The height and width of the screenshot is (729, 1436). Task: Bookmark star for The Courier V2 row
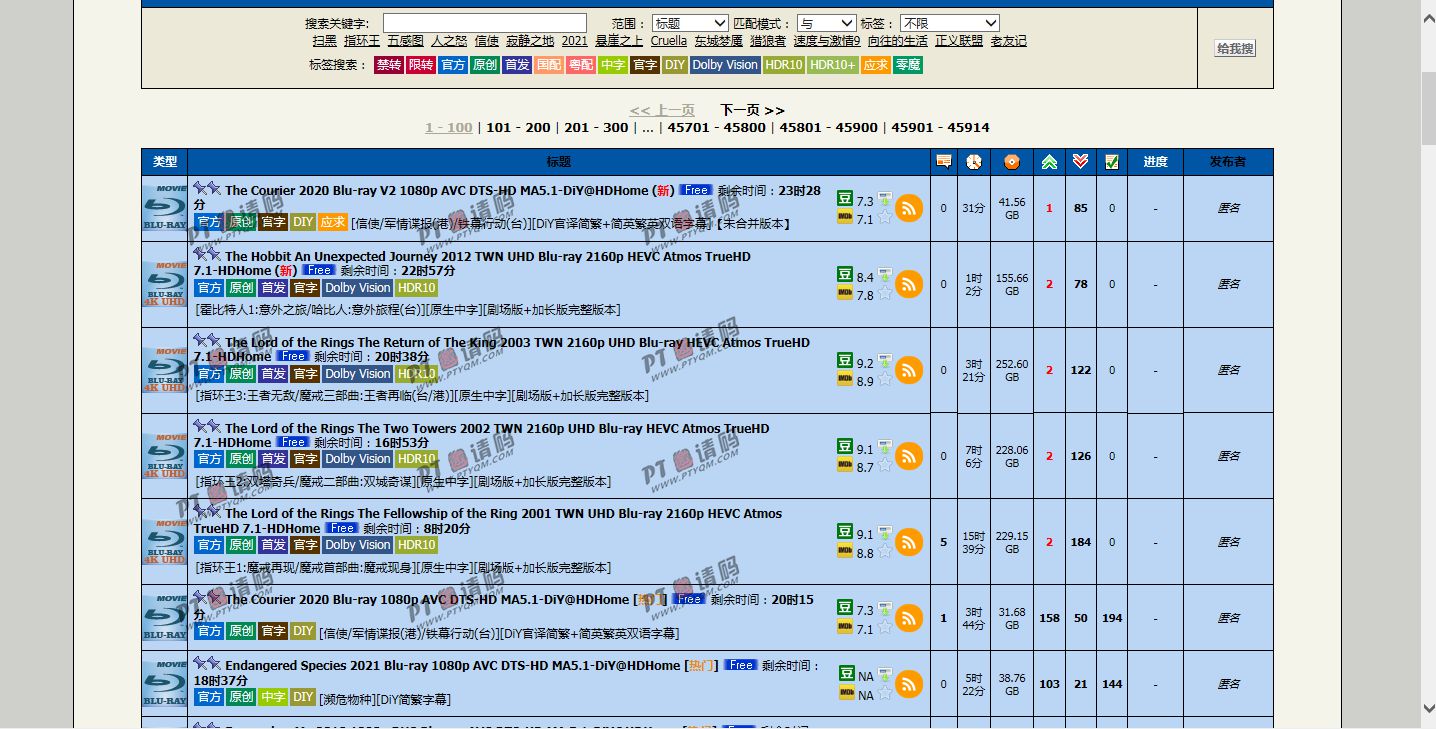click(884, 217)
